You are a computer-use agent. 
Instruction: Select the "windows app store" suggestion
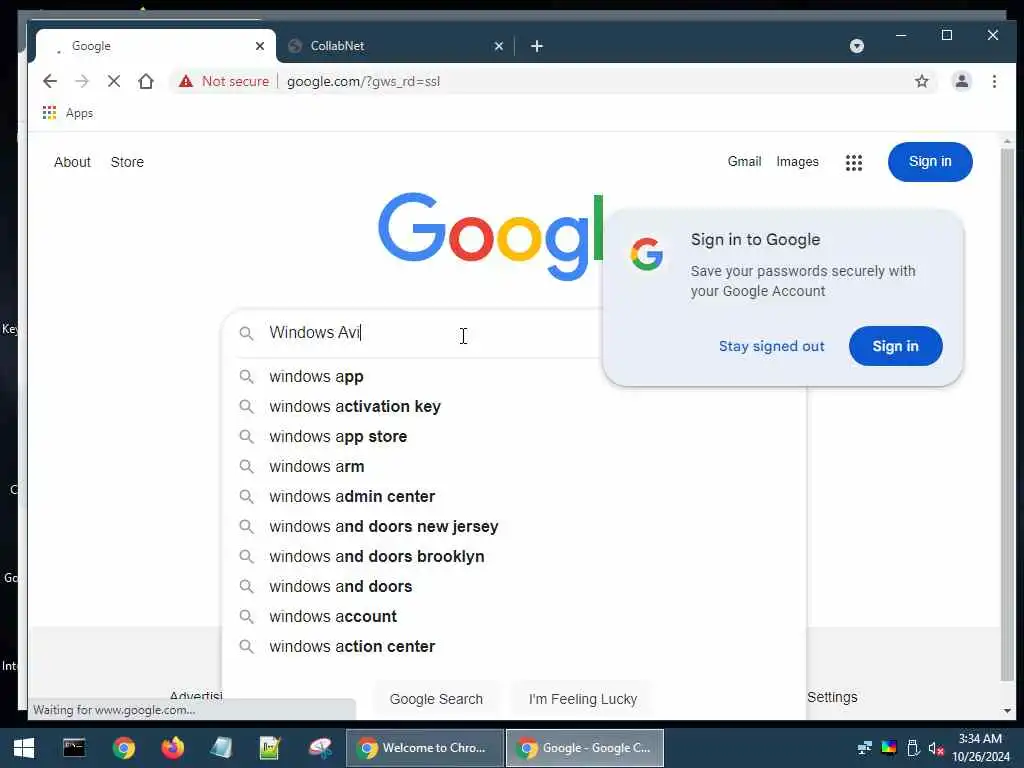click(x=516, y=436)
